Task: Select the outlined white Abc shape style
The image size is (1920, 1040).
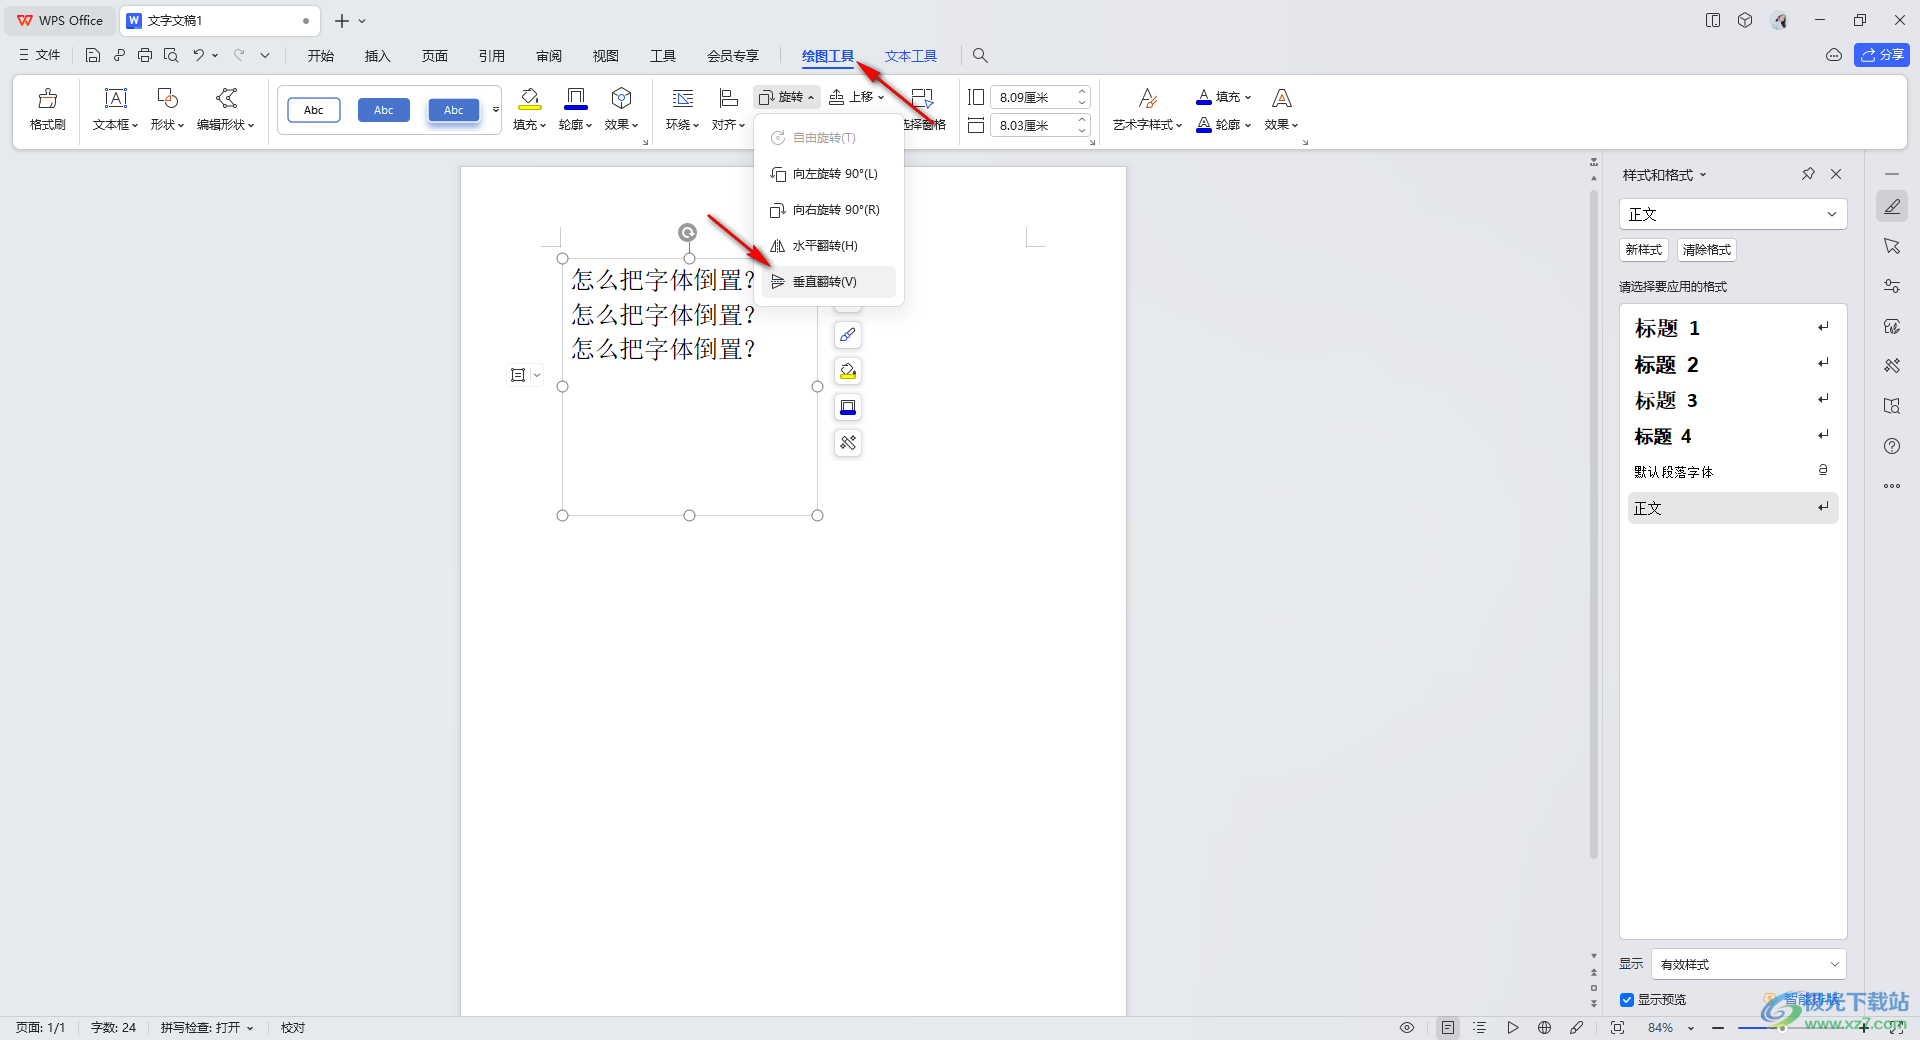Action: [314, 110]
